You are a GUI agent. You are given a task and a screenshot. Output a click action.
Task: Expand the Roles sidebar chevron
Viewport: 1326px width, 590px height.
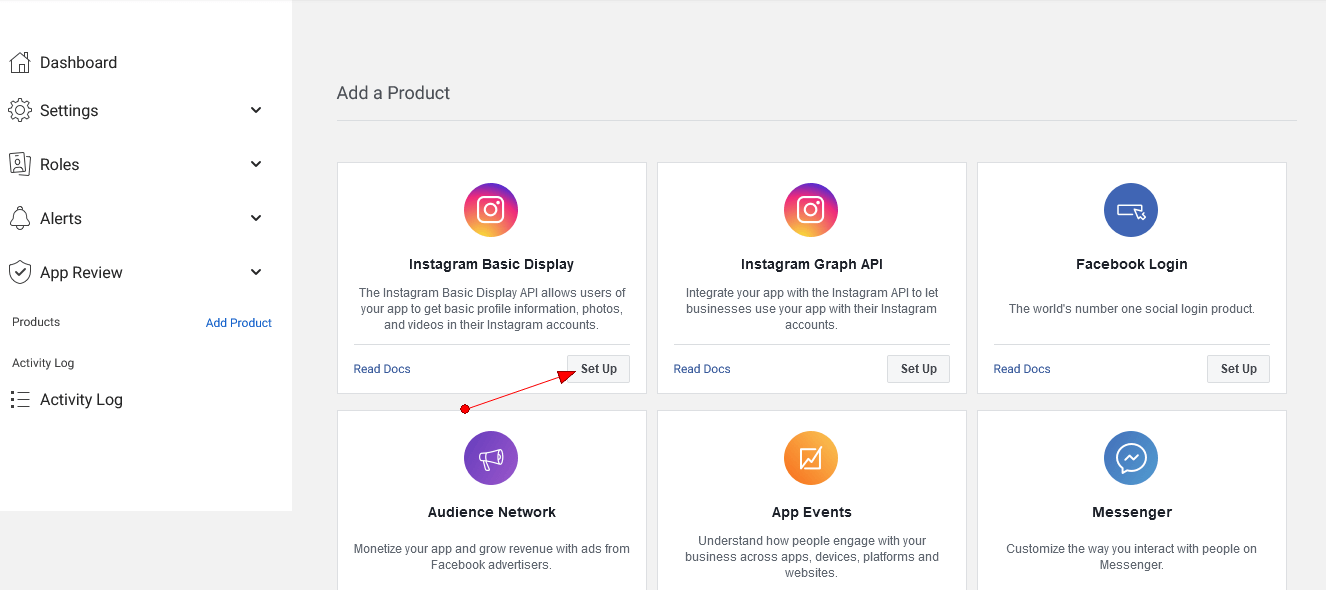tap(256, 164)
